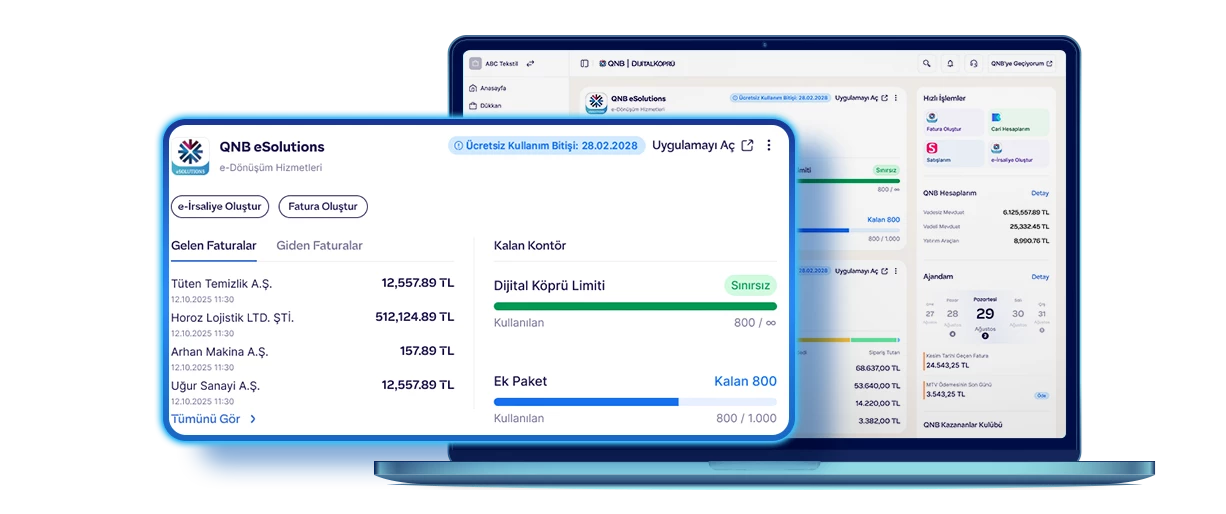Click the QNB Dijital Köprü logo in the header
Image resolution: width=1226 pixels, height=514 pixels.
[636, 63]
